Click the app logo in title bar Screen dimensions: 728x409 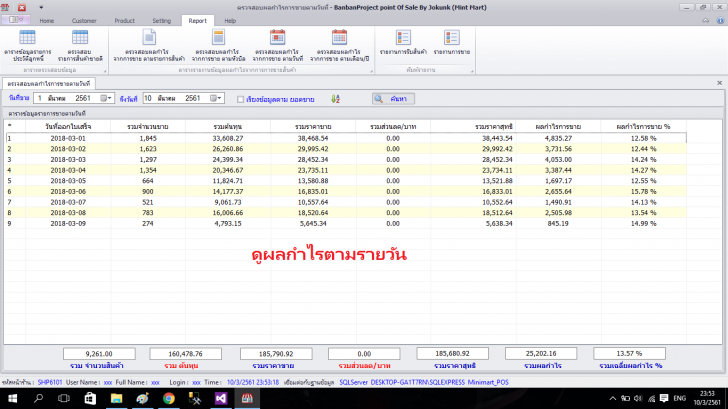click(x=6, y=7)
